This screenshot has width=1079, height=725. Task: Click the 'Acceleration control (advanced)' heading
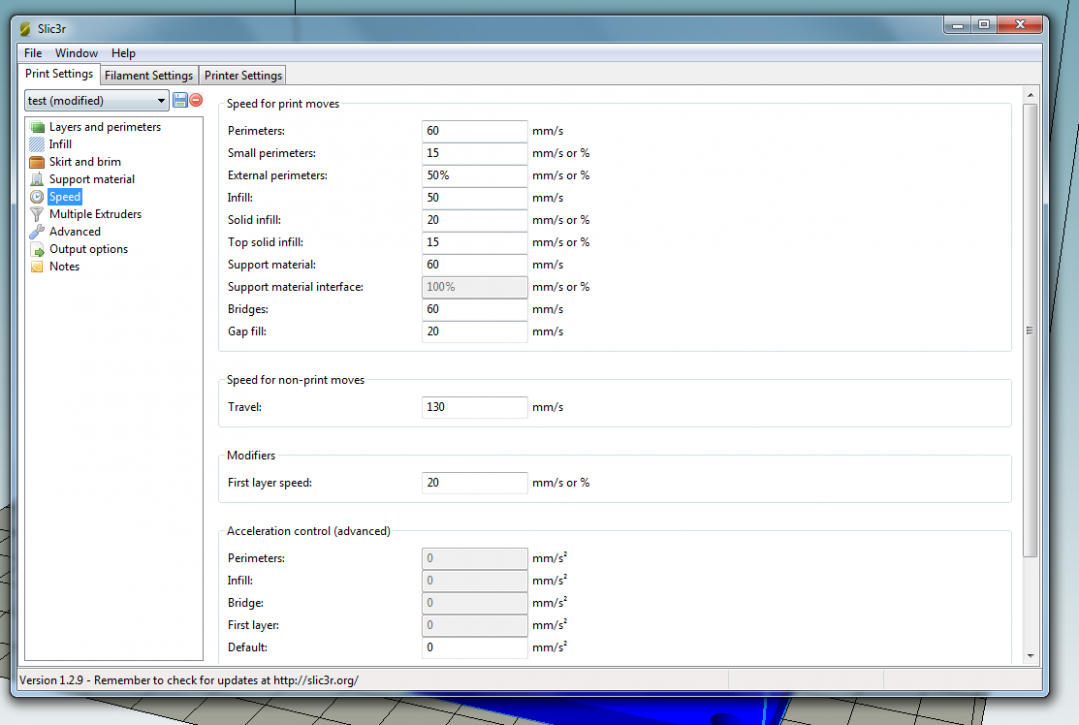pyautogui.click(x=308, y=531)
